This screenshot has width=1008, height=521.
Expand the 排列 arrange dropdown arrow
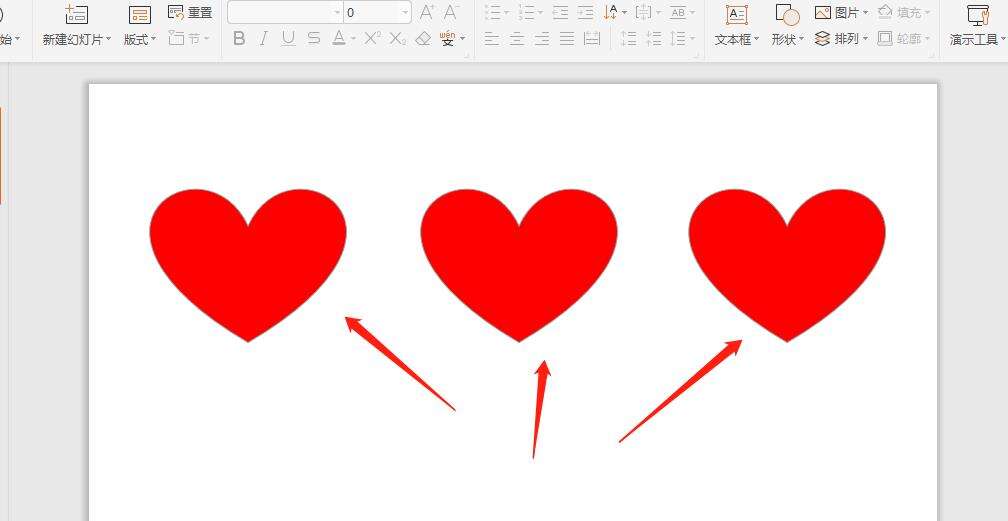tap(865, 39)
